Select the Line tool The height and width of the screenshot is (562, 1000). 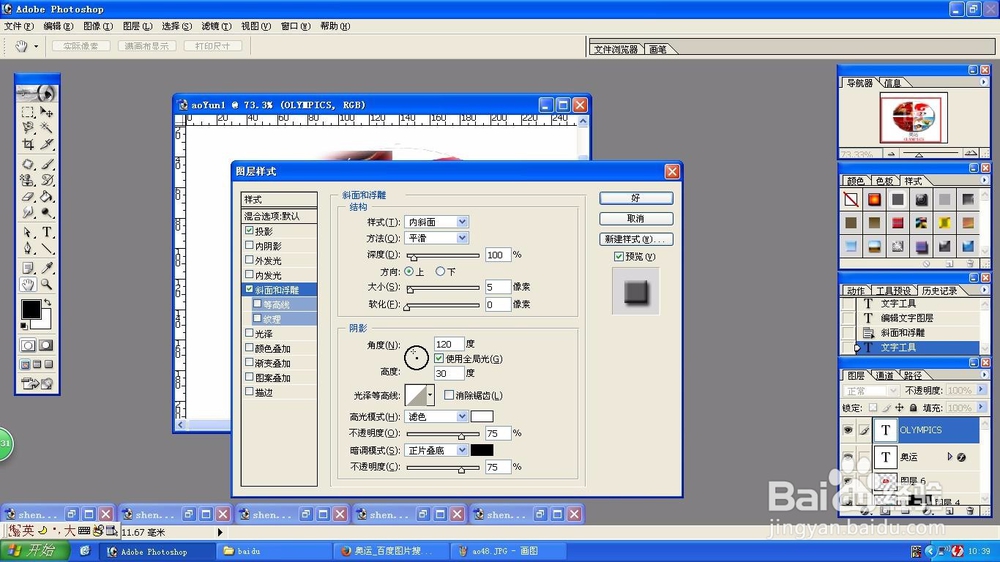coord(47,248)
